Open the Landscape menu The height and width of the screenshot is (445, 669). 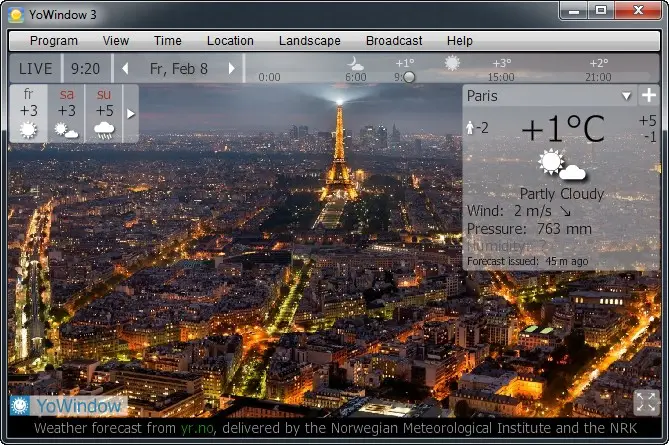310,41
